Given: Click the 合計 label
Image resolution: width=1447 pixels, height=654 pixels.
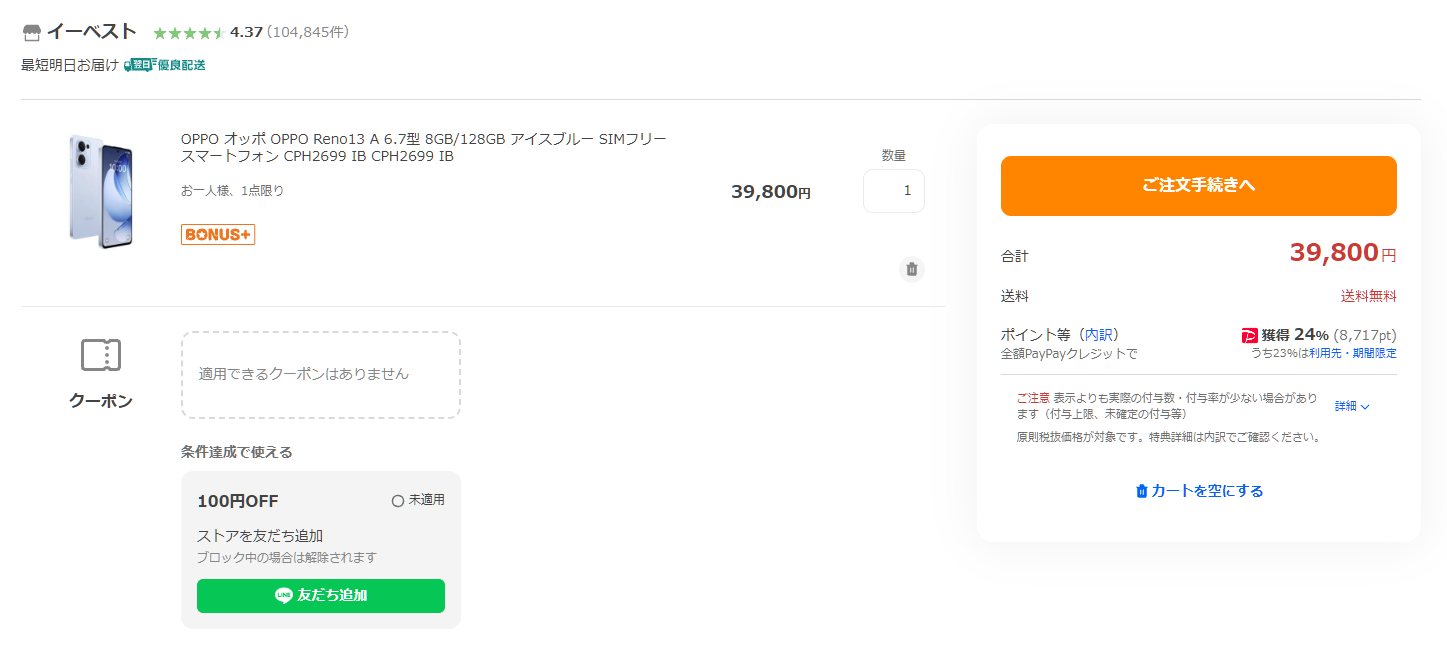Looking at the screenshot, I should (x=1015, y=257).
